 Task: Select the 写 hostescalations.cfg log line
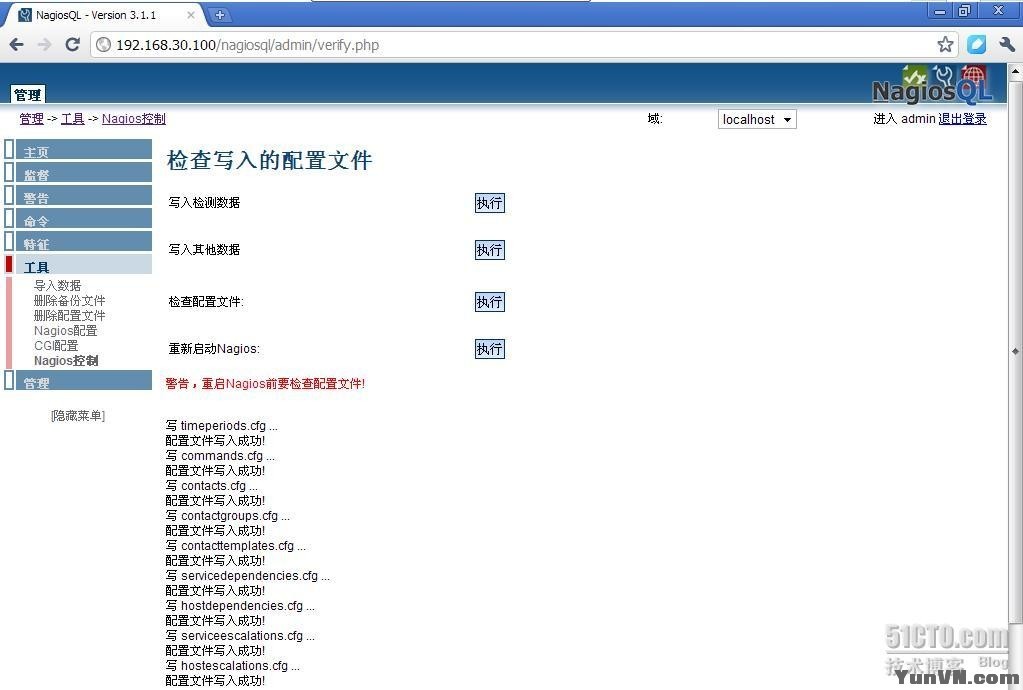(x=232, y=666)
